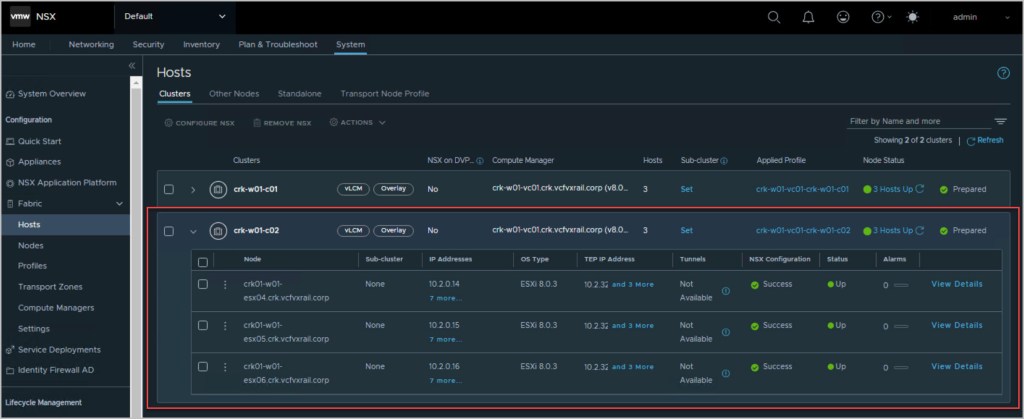This screenshot has height=419, width=1024.
Task: Expand the crk-w01-c01 cluster row
Action: tap(192, 189)
